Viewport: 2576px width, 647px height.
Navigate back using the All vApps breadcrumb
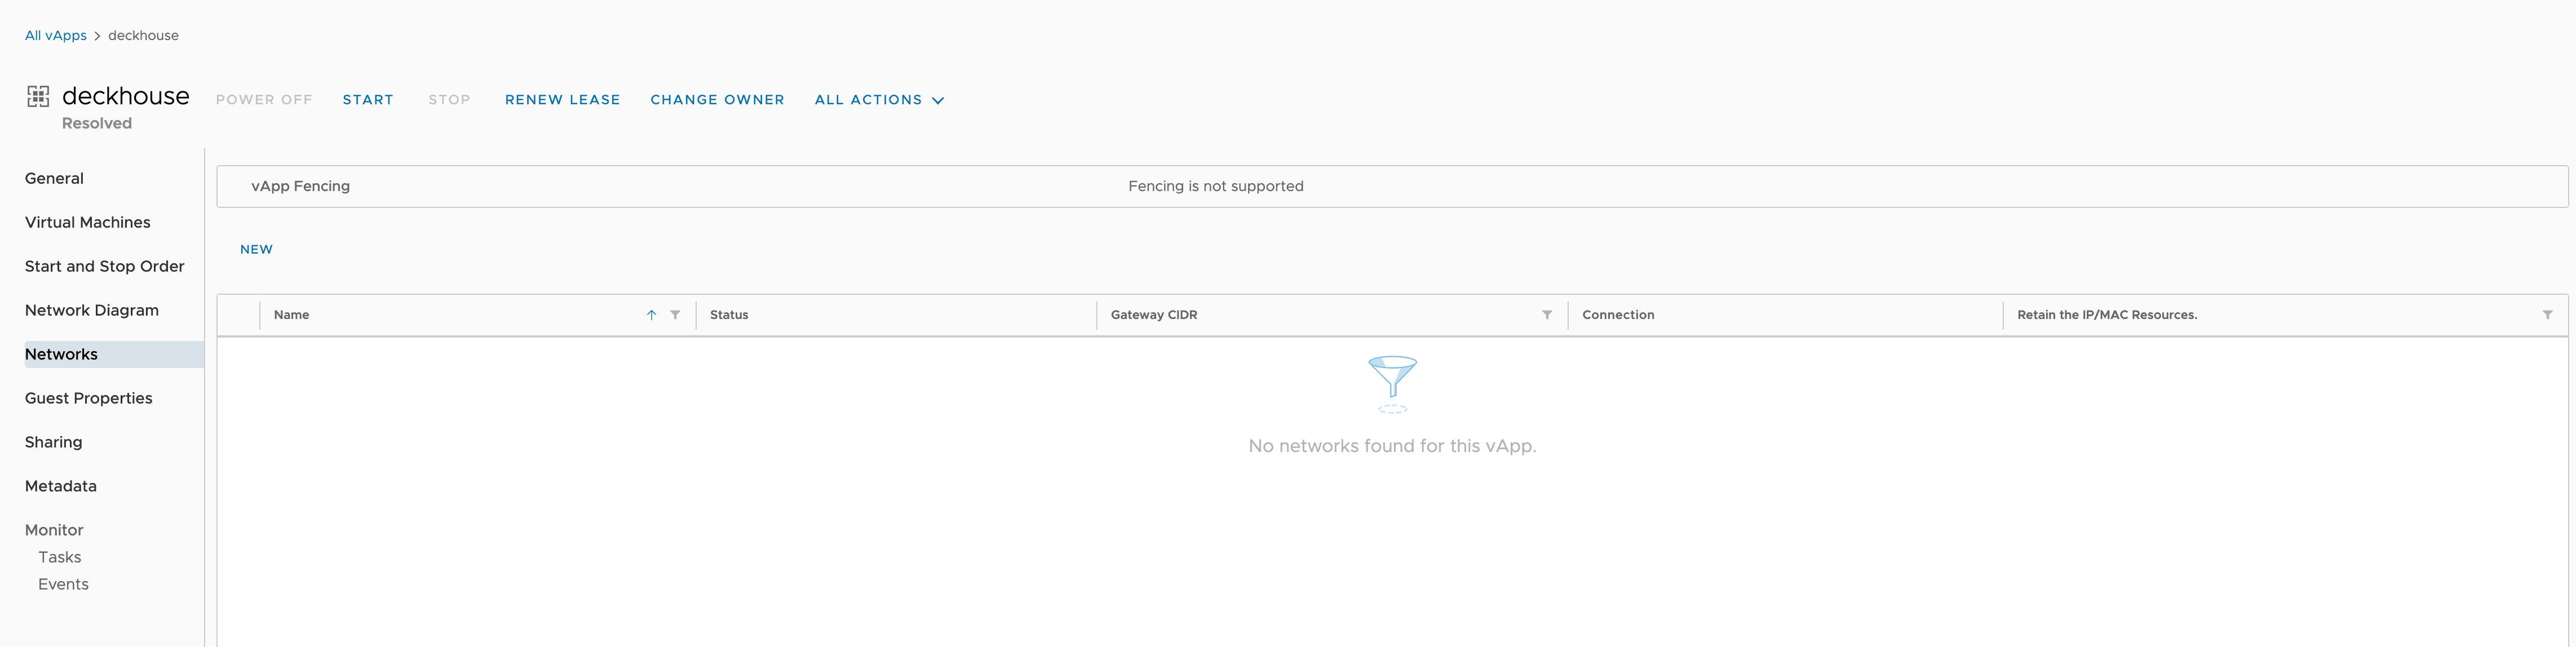tap(55, 34)
